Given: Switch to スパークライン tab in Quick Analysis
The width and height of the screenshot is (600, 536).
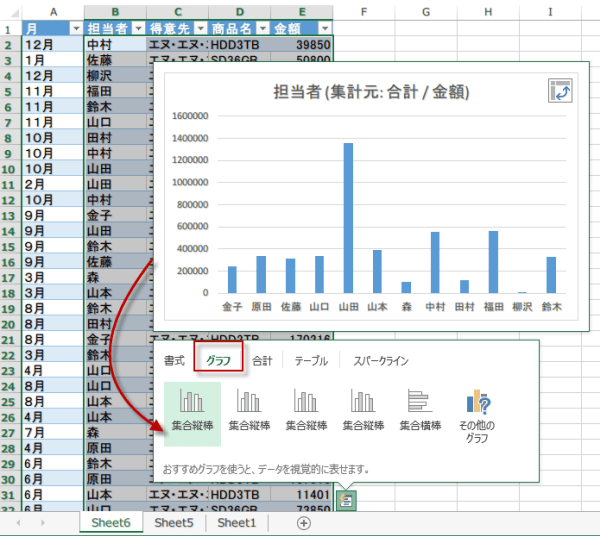Looking at the screenshot, I should click(x=381, y=360).
